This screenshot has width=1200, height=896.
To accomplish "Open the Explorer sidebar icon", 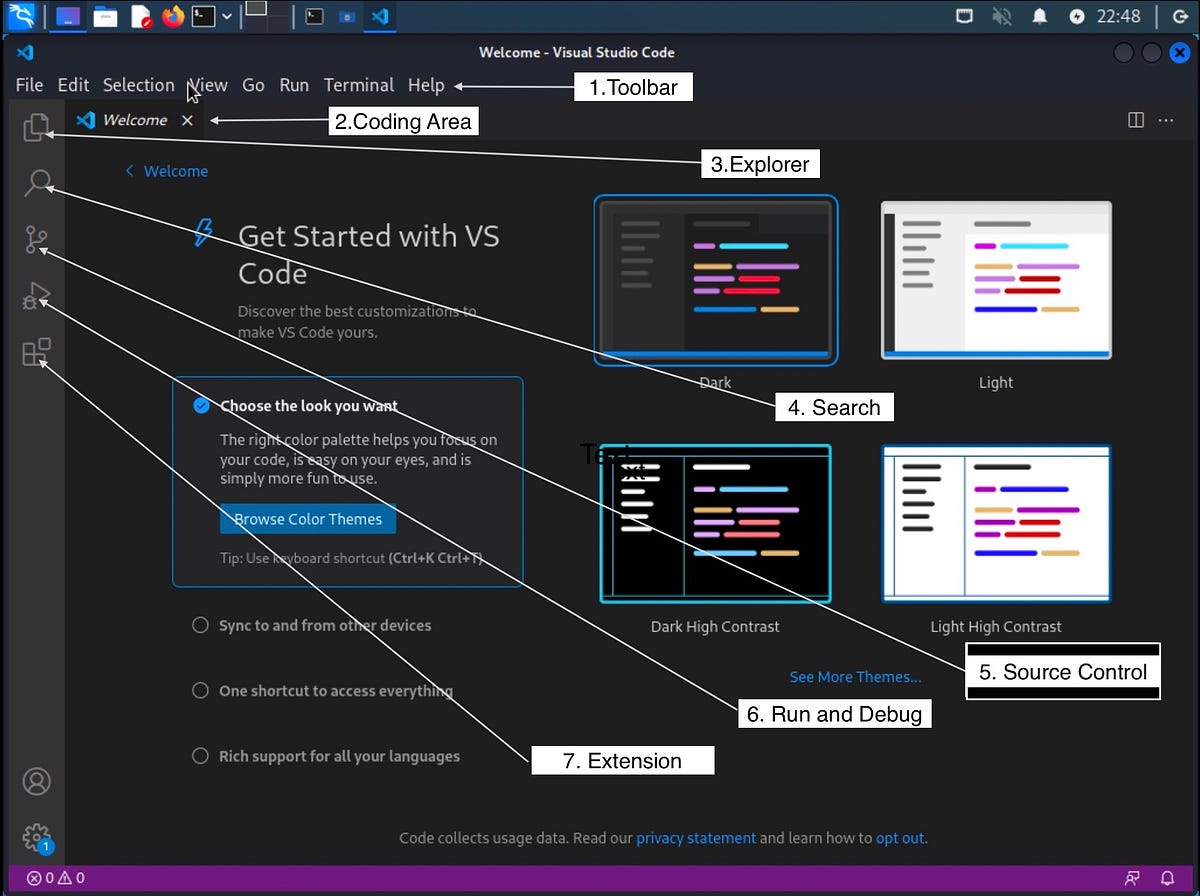I will point(36,127).
